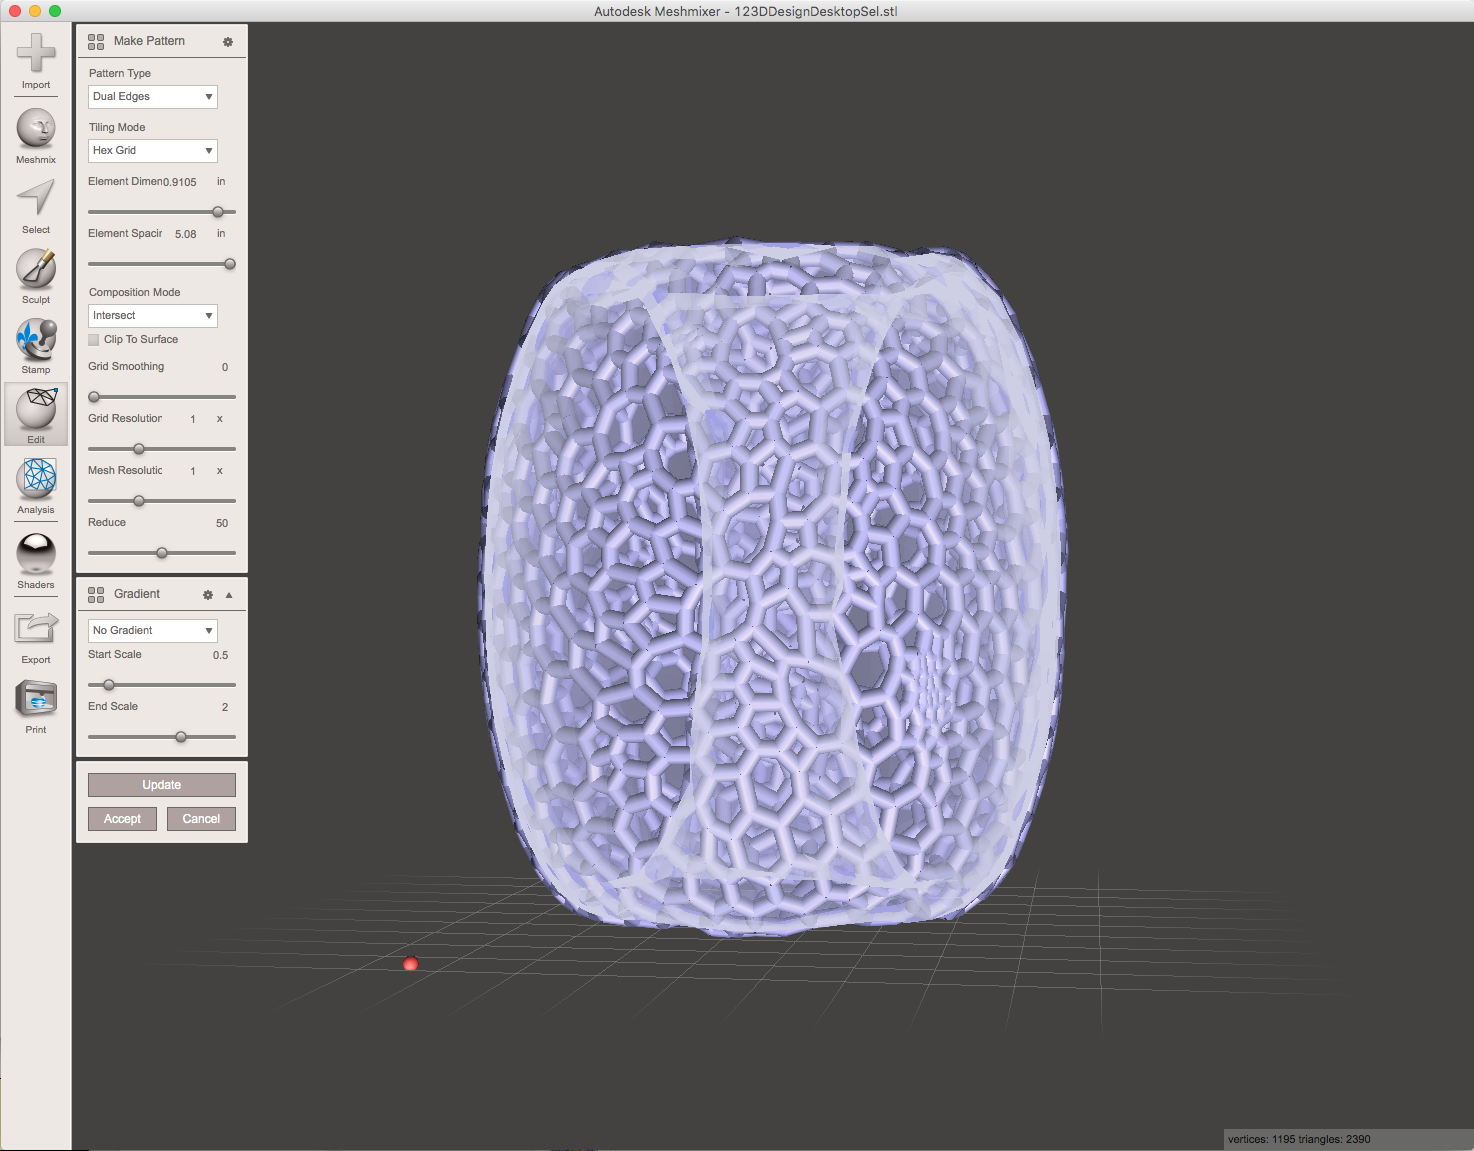Click the Update button
Viewport: 1474px width, 1151px height.
(162, 785)
